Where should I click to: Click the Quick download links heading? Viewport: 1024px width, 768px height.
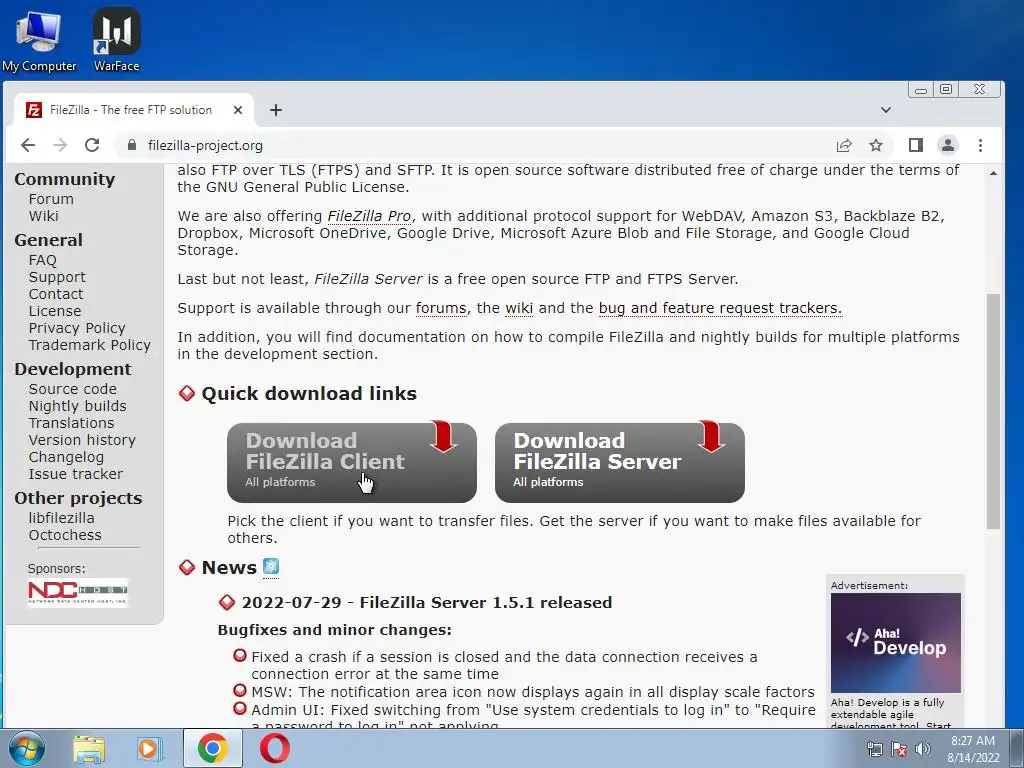[x=309, y=394]
